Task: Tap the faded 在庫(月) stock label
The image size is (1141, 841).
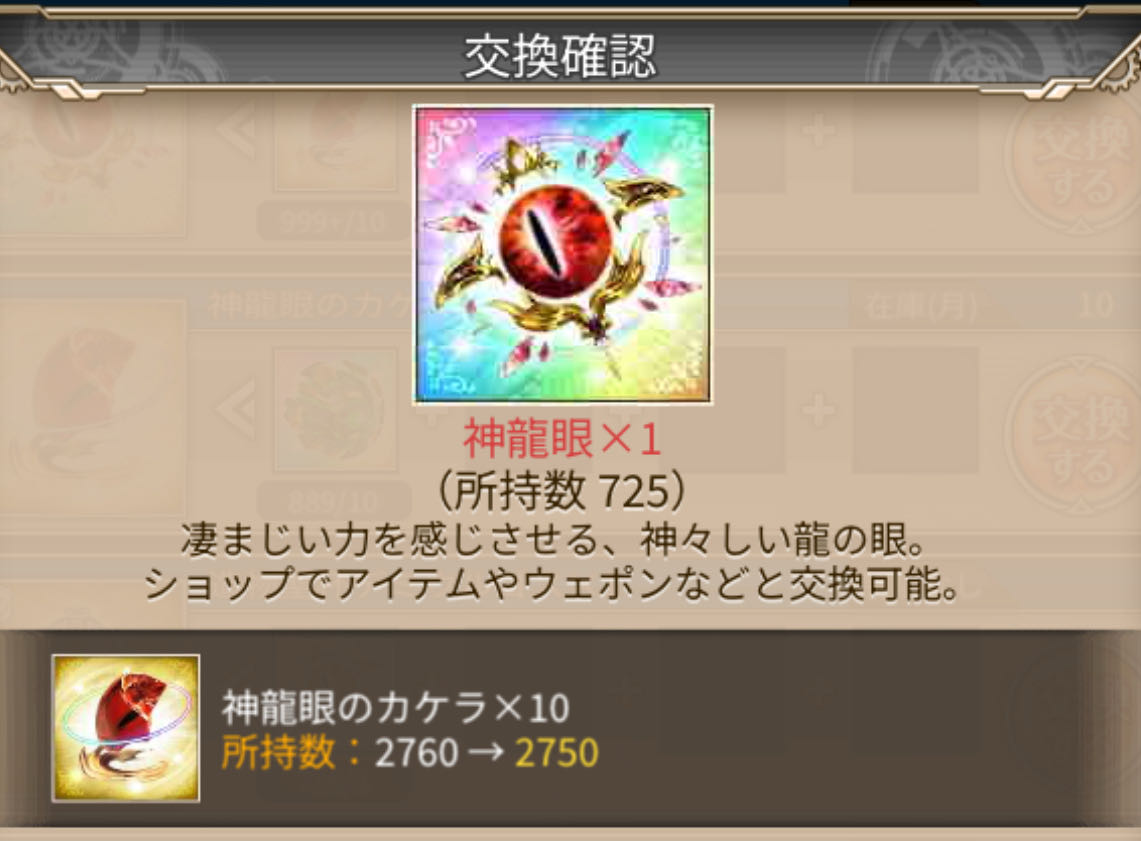Action: (921, 307)
